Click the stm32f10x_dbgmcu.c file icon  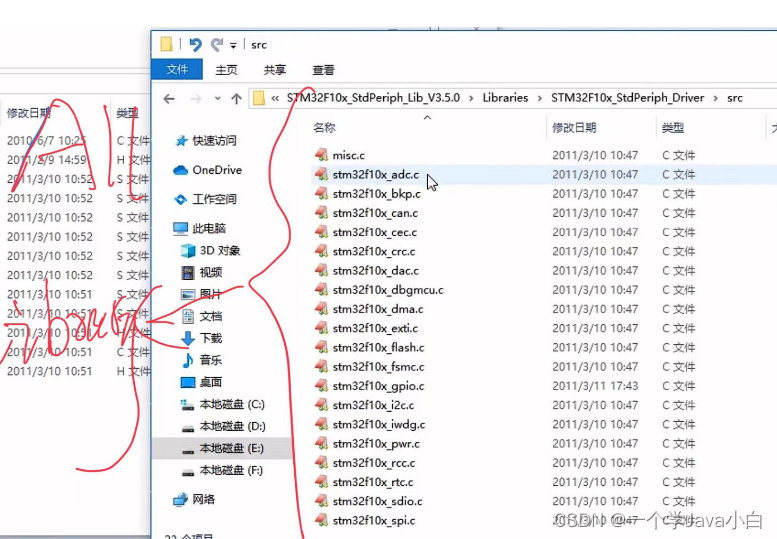[321, 289]
